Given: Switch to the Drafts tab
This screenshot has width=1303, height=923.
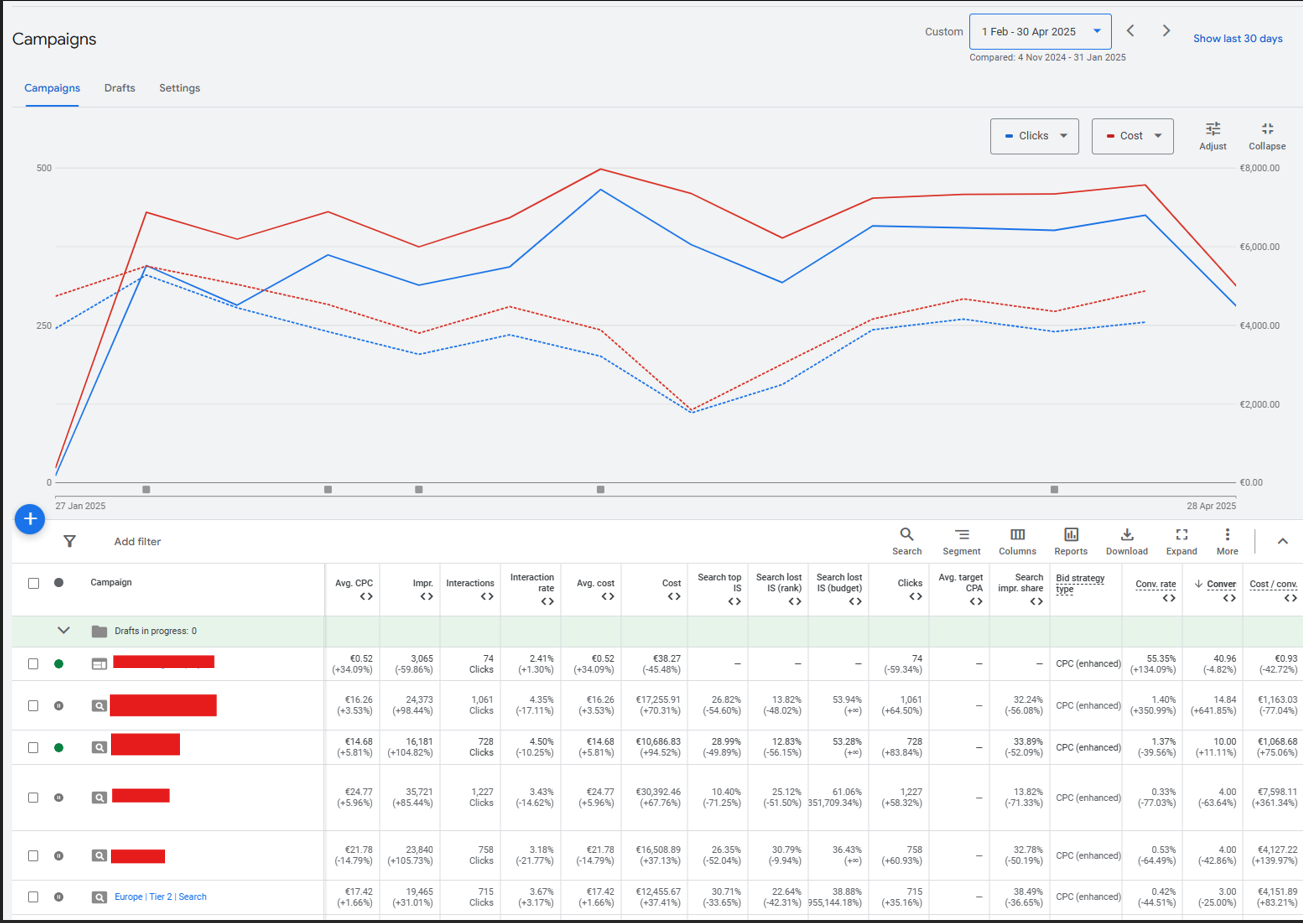Looking at the screenshot, I should point(120,88).
